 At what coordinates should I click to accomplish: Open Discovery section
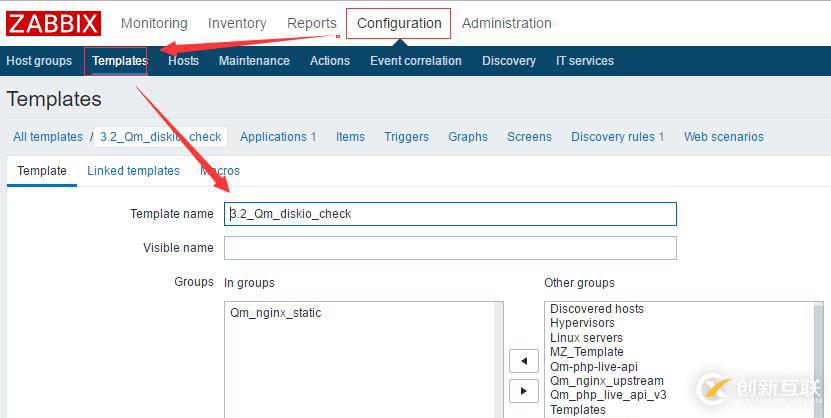[x=509, y=60]
